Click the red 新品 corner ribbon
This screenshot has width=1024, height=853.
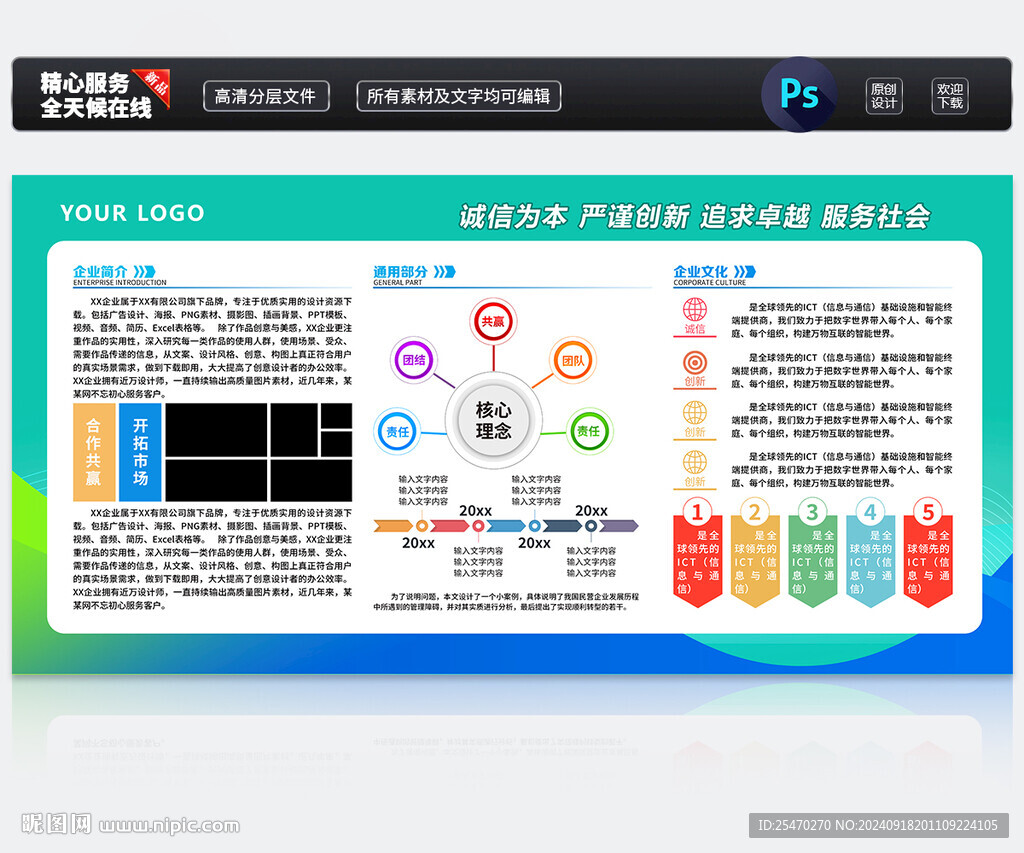(155, 85)
